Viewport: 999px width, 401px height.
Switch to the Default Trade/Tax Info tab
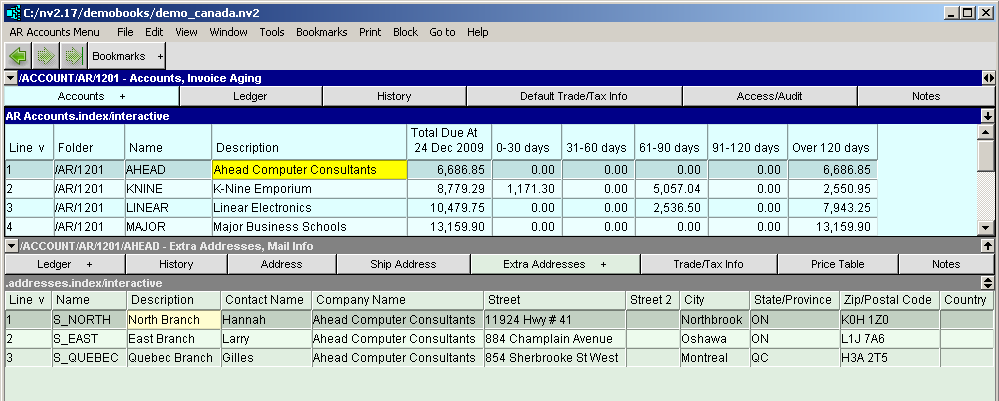pyautogui.click(x=573, y=96)
